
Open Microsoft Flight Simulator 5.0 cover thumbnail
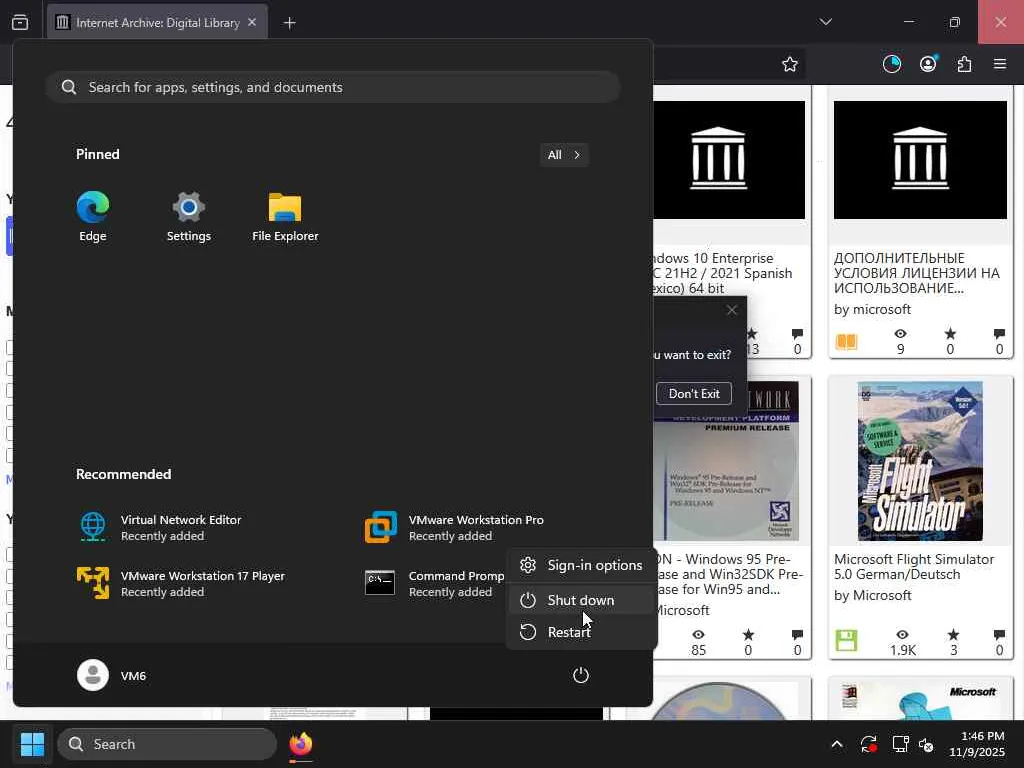[920, 461]
